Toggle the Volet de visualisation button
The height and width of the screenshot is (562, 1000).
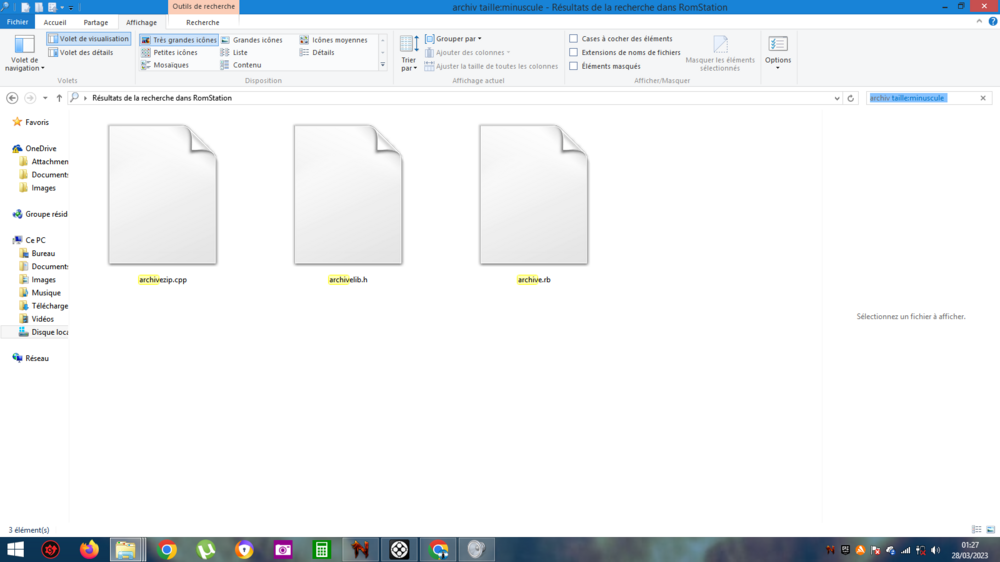tap(88, 39)
